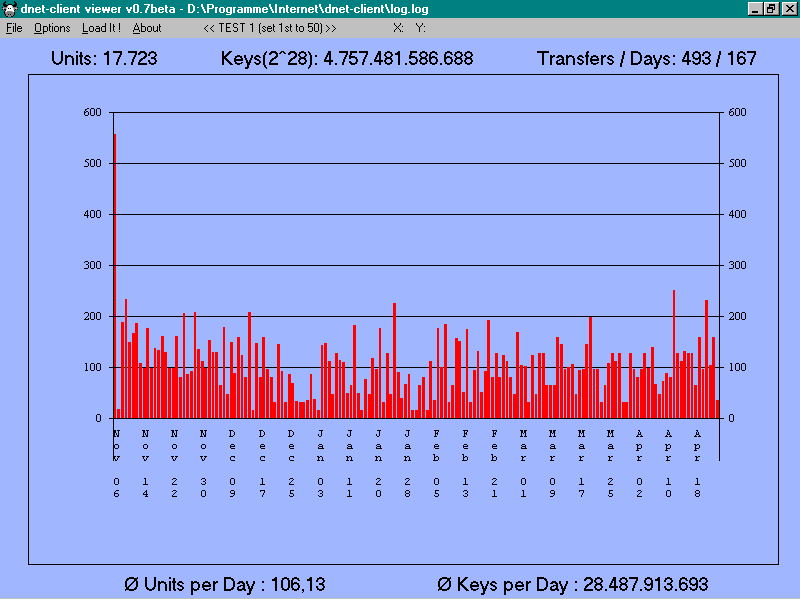800x600 pixels.
Task: Open the About menu
Action: [147, 28]
